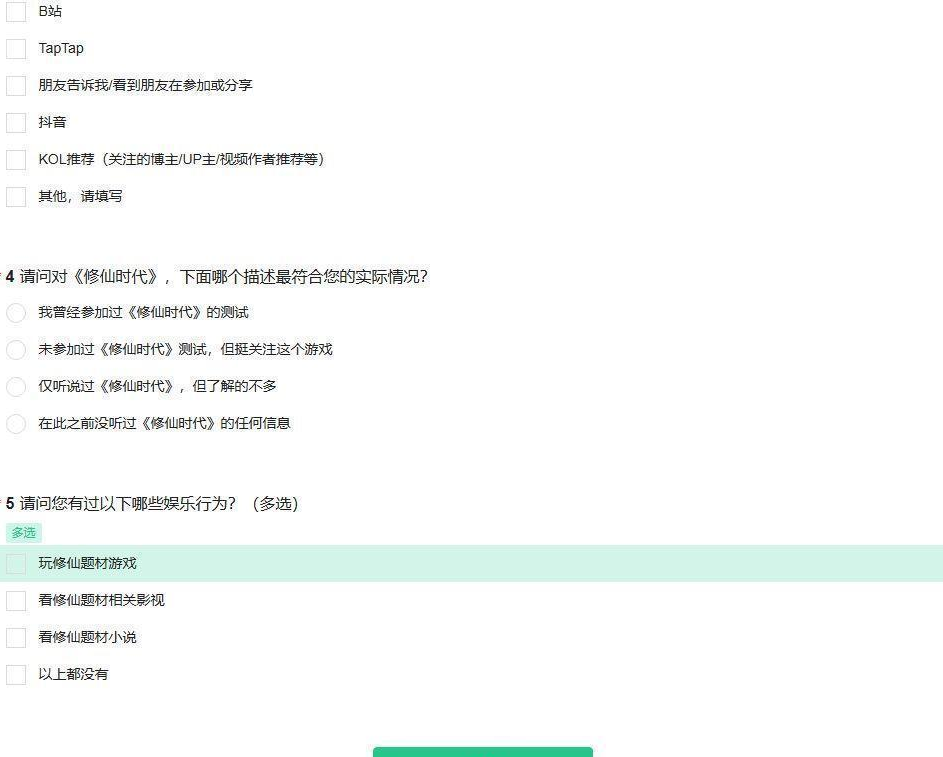Viewport: 943px width, 757px height.
Task: Check the 玩修仙题材游戏 checkbox
Action: click(16, 563)
